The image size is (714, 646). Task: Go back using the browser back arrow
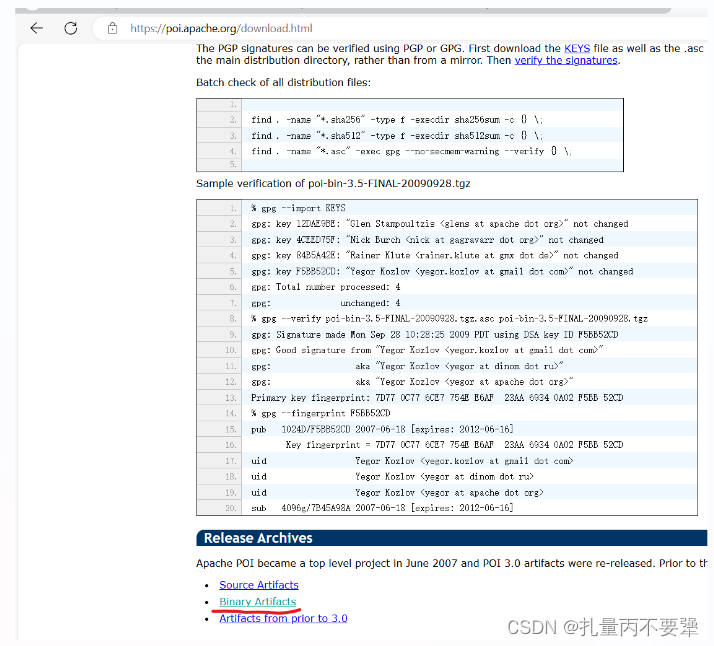click(36, 28)
